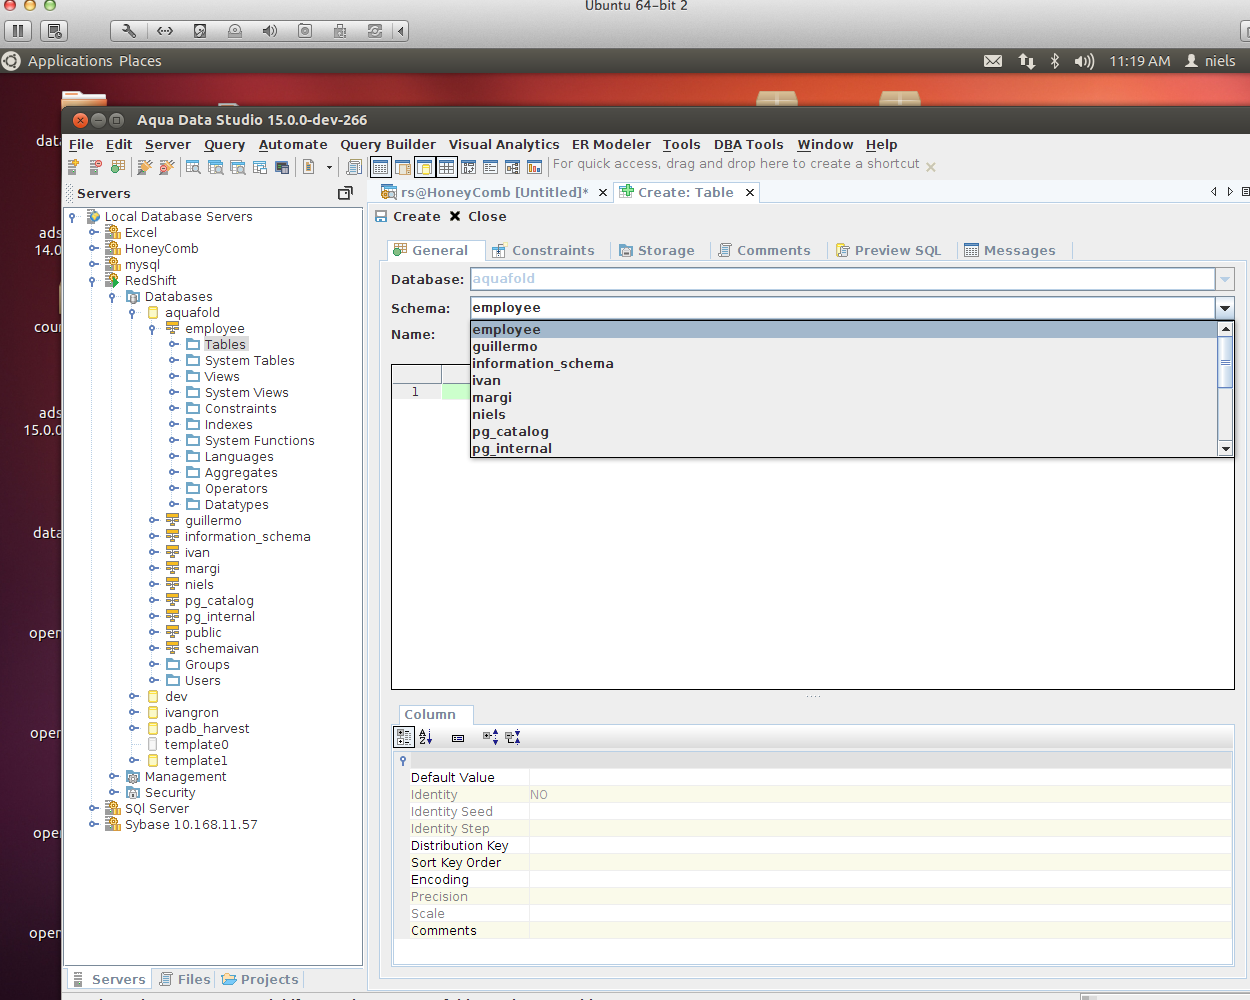
Task: Expand the SQl Server tree node
Action: click(93, 809)
